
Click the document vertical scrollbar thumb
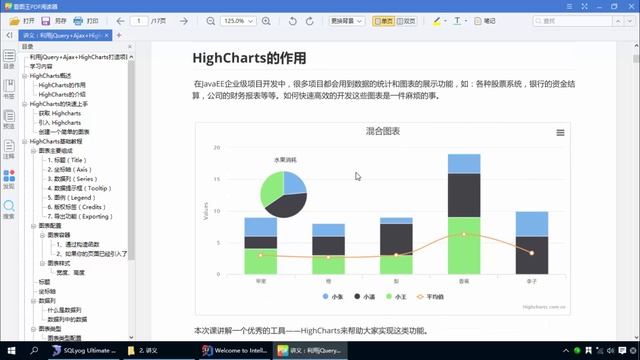[636, 58]
